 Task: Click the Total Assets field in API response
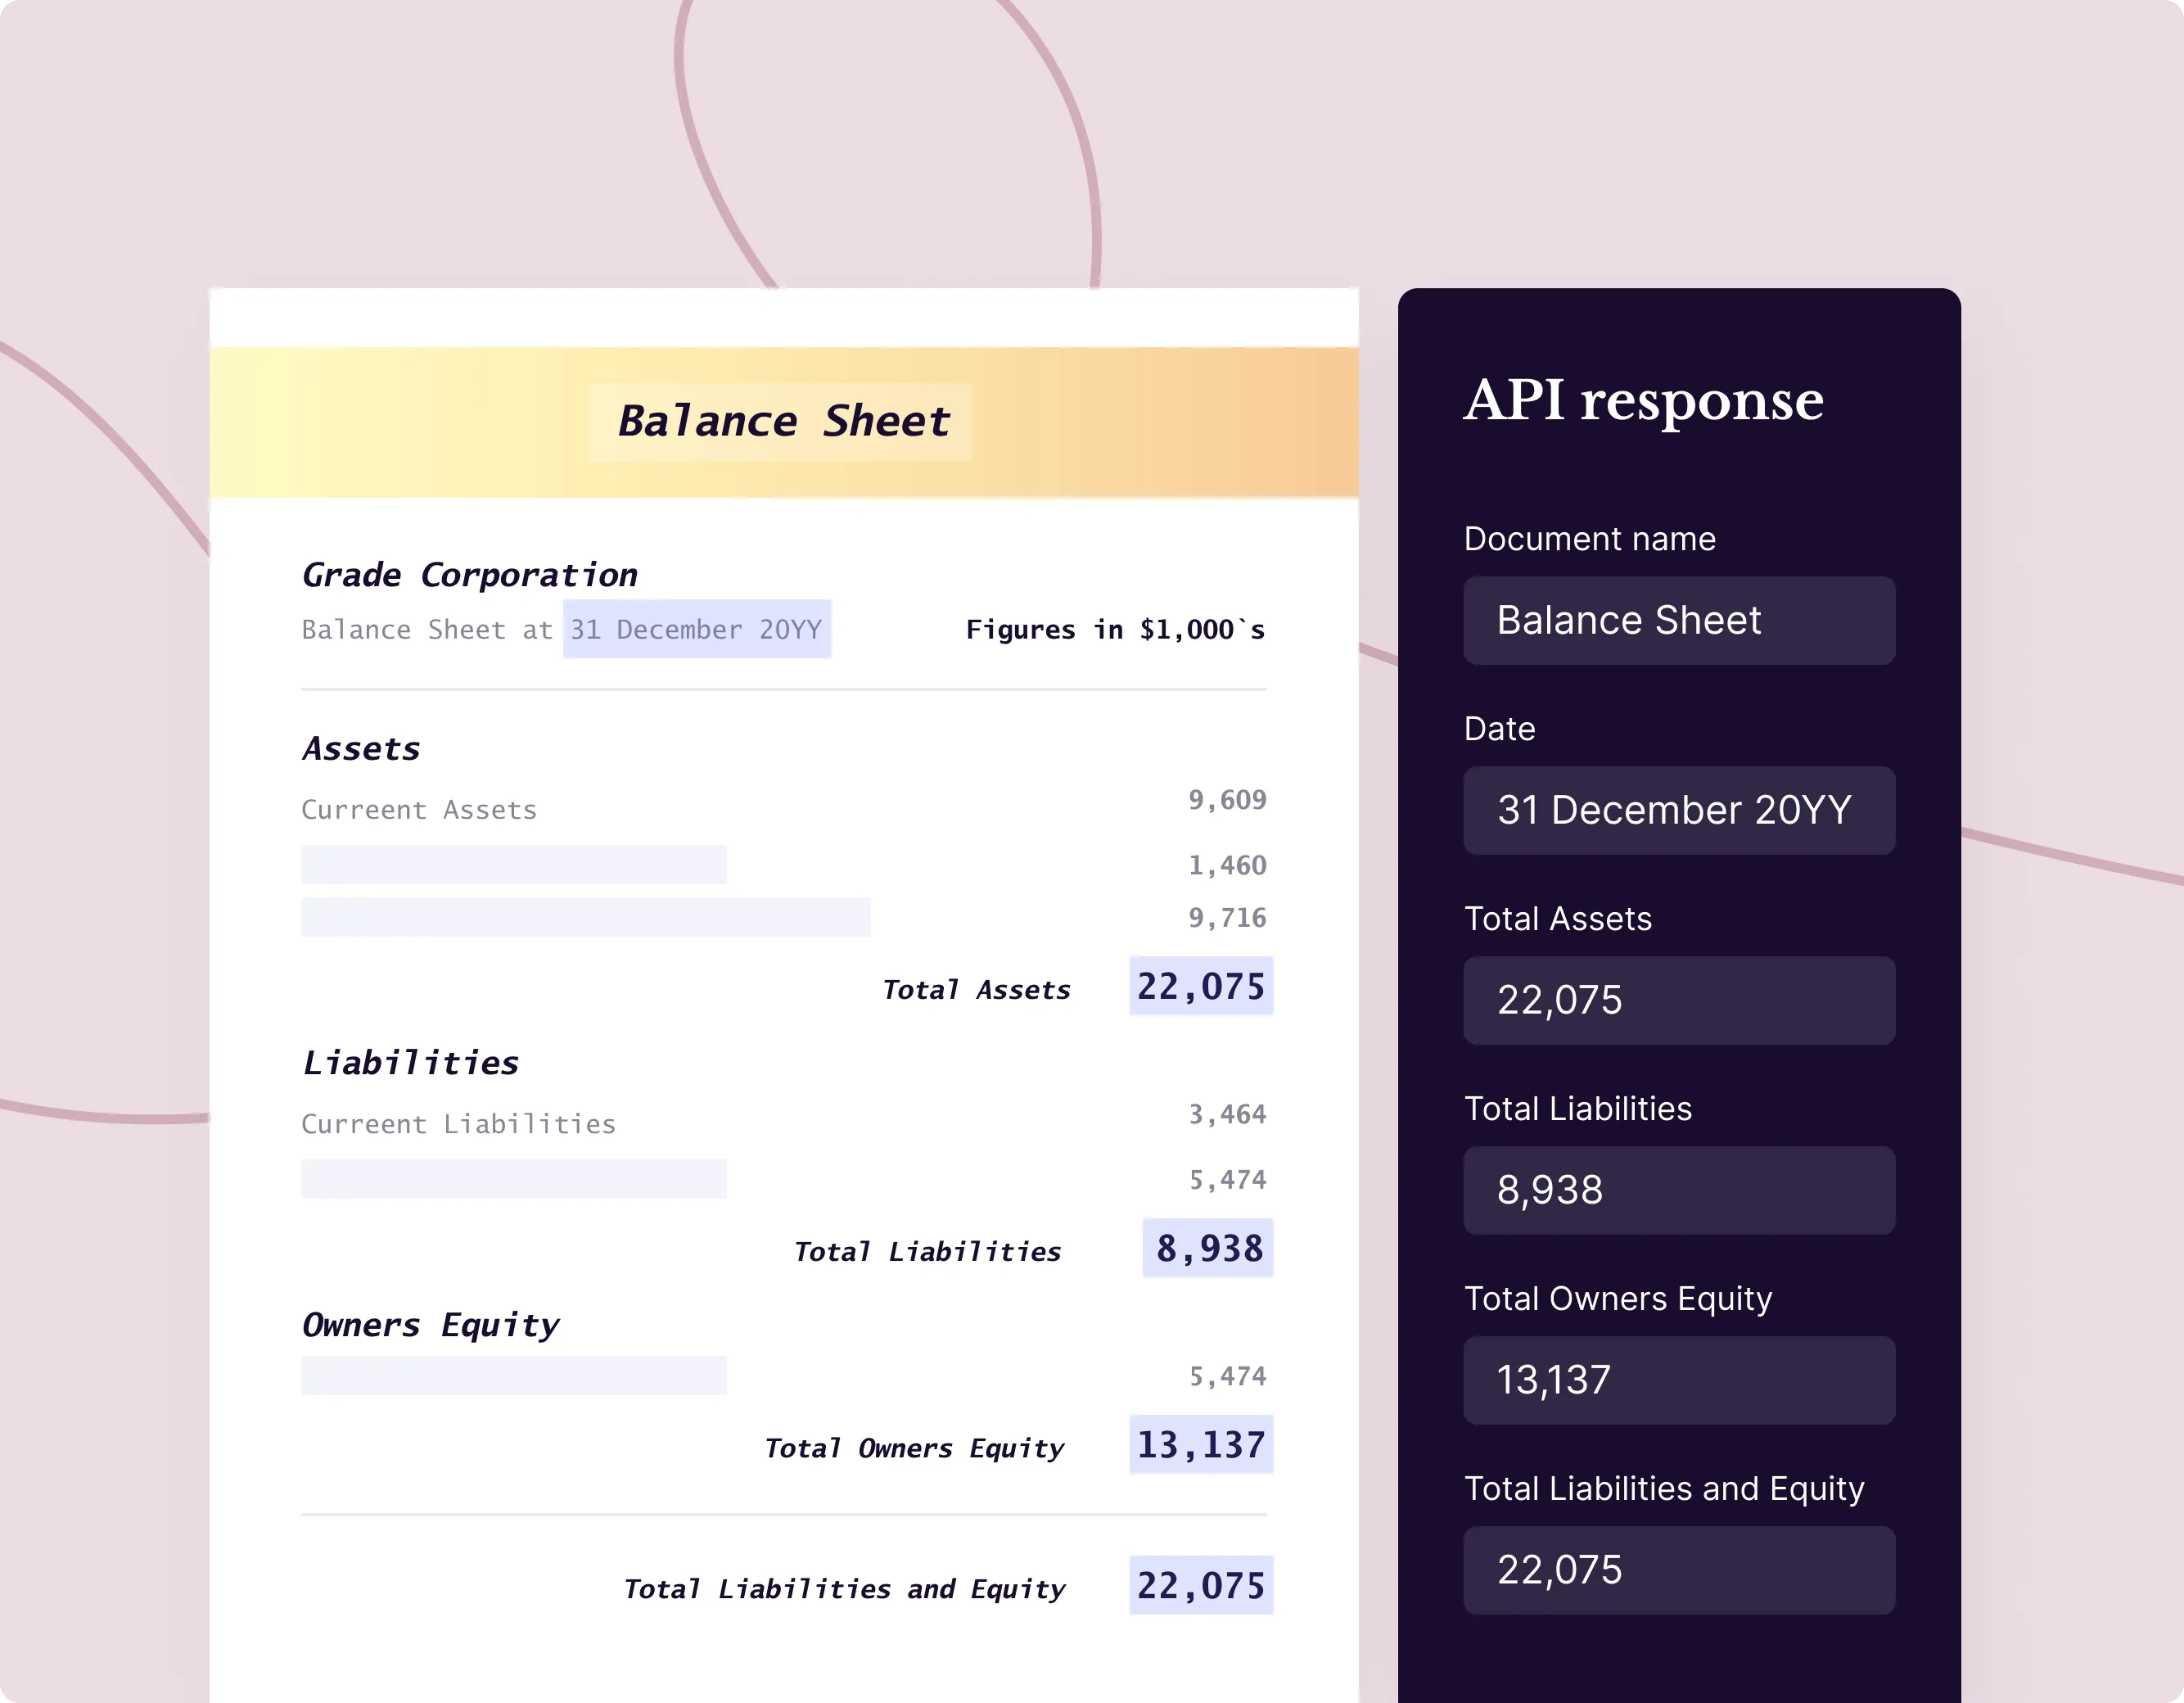click(x=1678, y=1000)
